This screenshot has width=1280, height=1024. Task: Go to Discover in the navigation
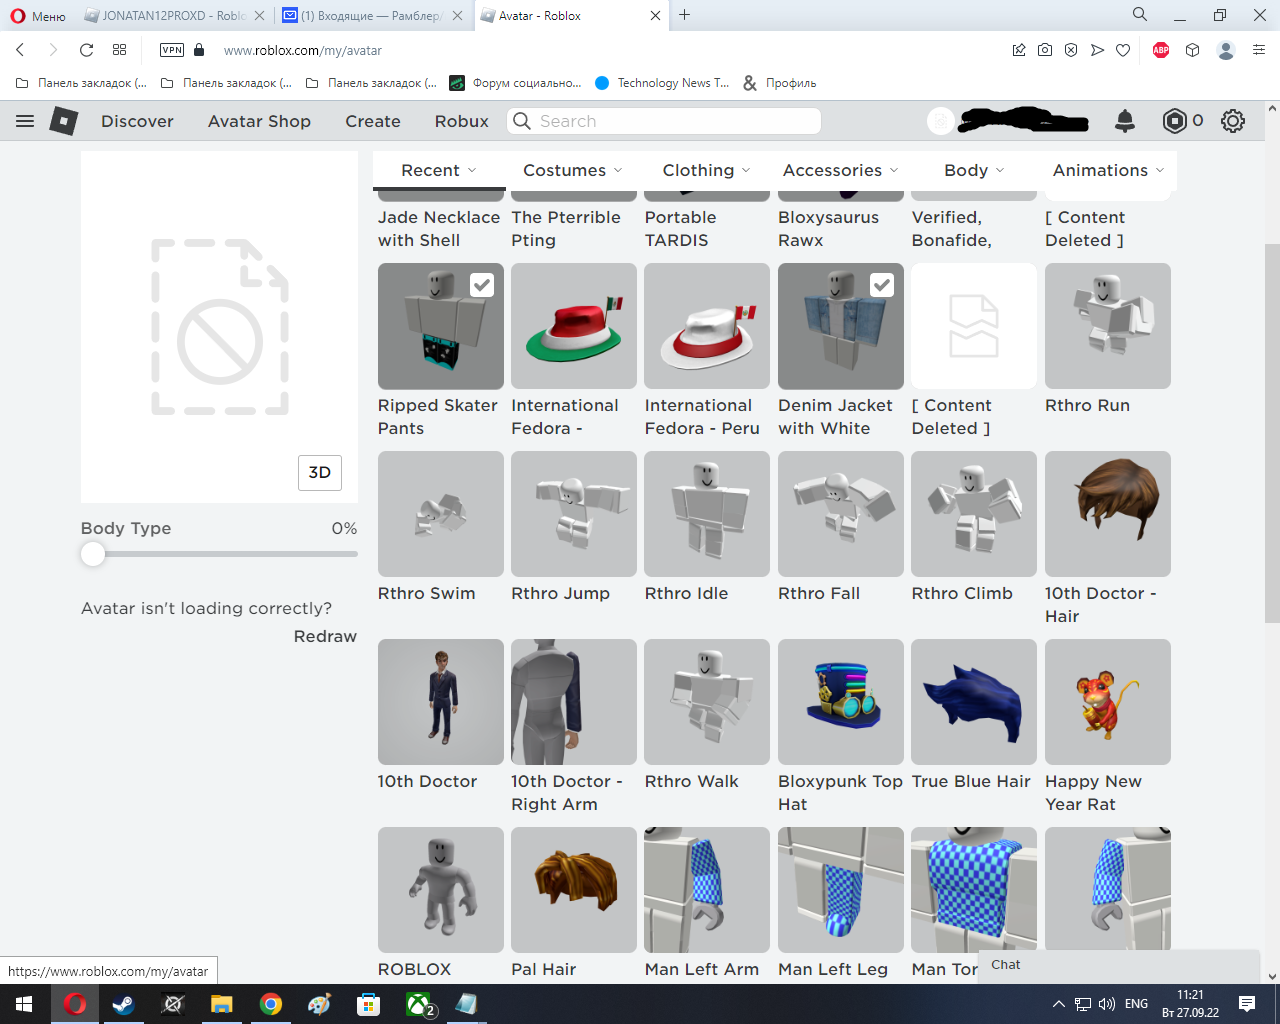[x=137, y=121]
